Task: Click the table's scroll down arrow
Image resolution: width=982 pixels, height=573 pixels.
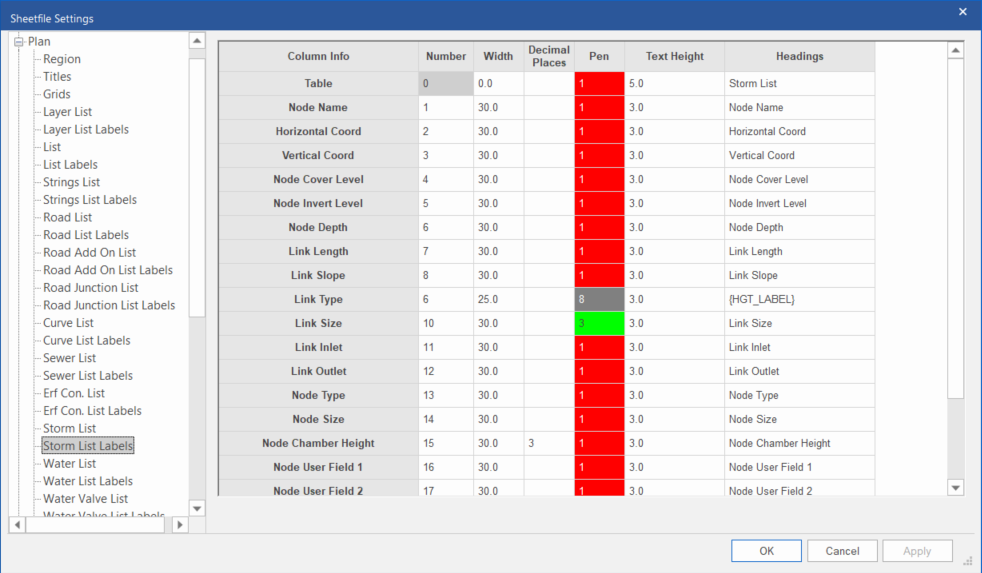Action: 955,487
